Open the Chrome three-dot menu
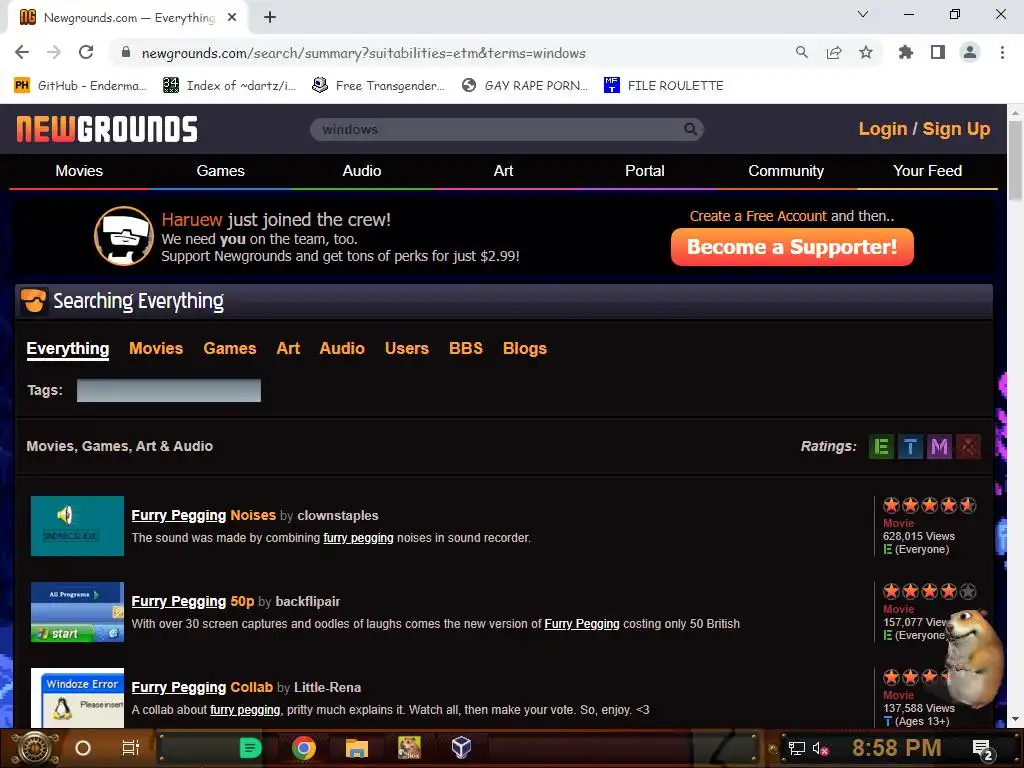 (x=1002, y=52)
